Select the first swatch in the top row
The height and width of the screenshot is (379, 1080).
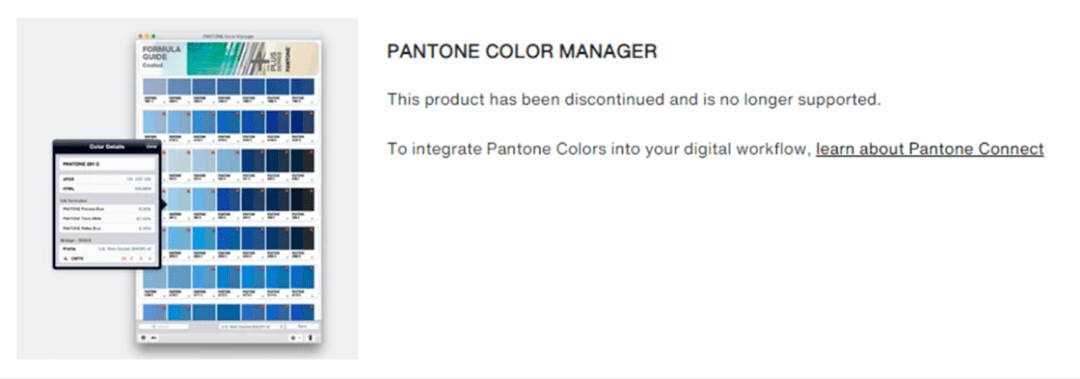pyautogui.click(x=154, y=87)
